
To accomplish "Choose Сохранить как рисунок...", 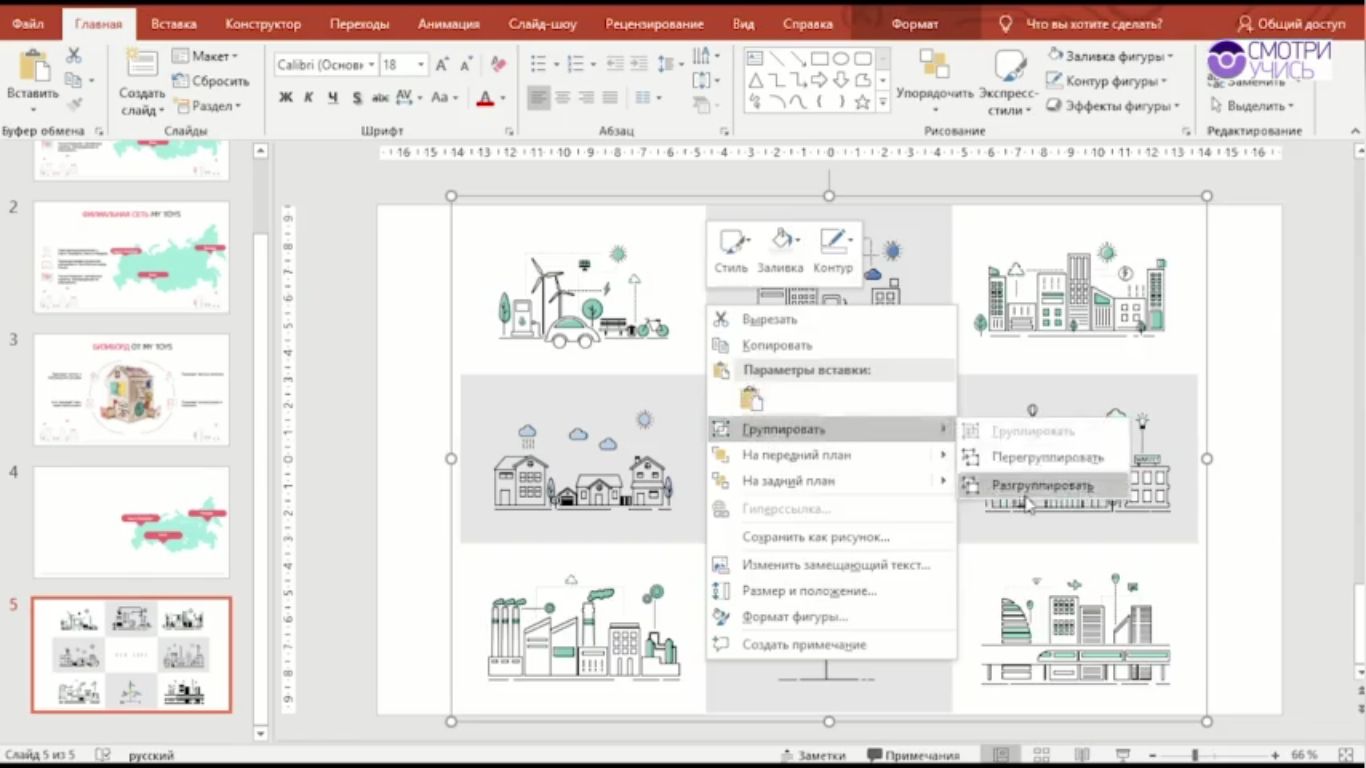I will (x=831, y=537).
